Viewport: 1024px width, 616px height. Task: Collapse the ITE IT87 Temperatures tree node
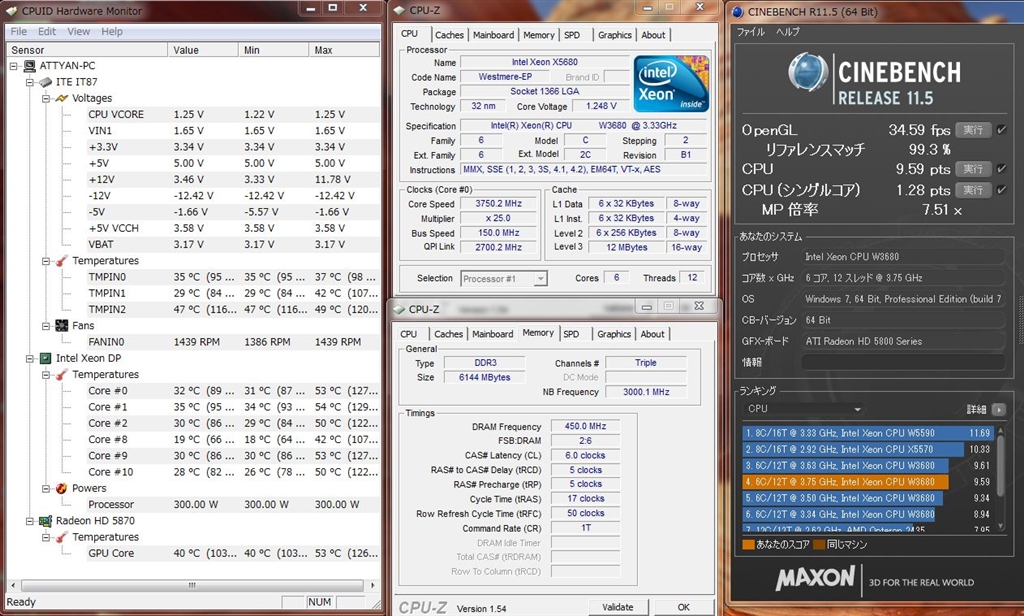point(46,261)
